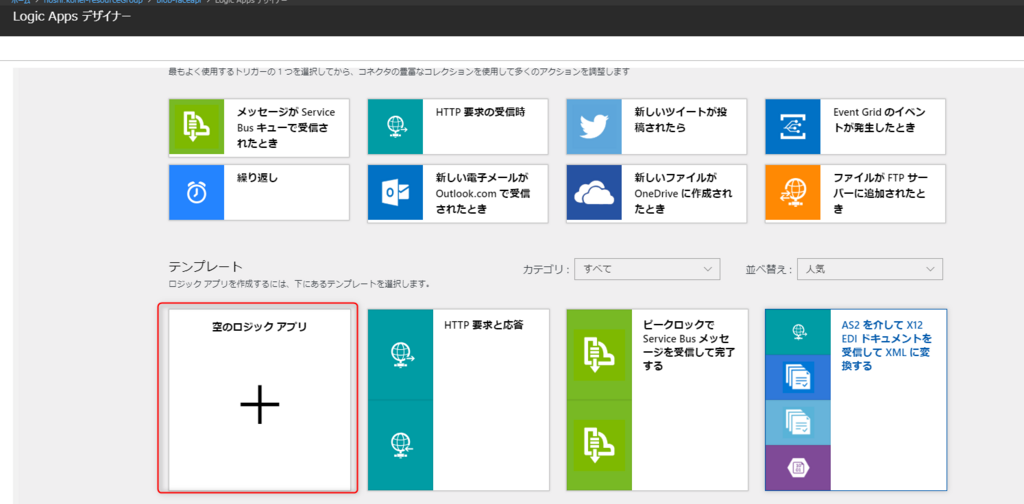The width and height of the screenshot is (1024, 504).
Task: Click the plus icon for 空のロジック アプリ
Action: point(260,405)
